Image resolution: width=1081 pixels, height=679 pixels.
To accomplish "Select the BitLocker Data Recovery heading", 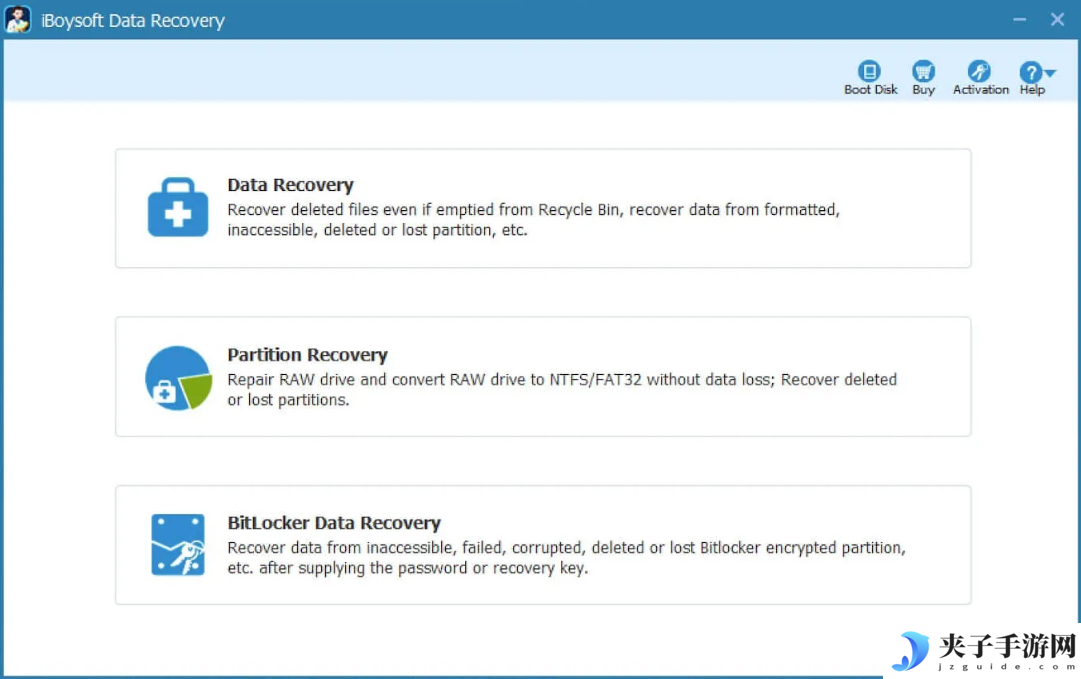I will pyautogui.click(x=334, y=523).
